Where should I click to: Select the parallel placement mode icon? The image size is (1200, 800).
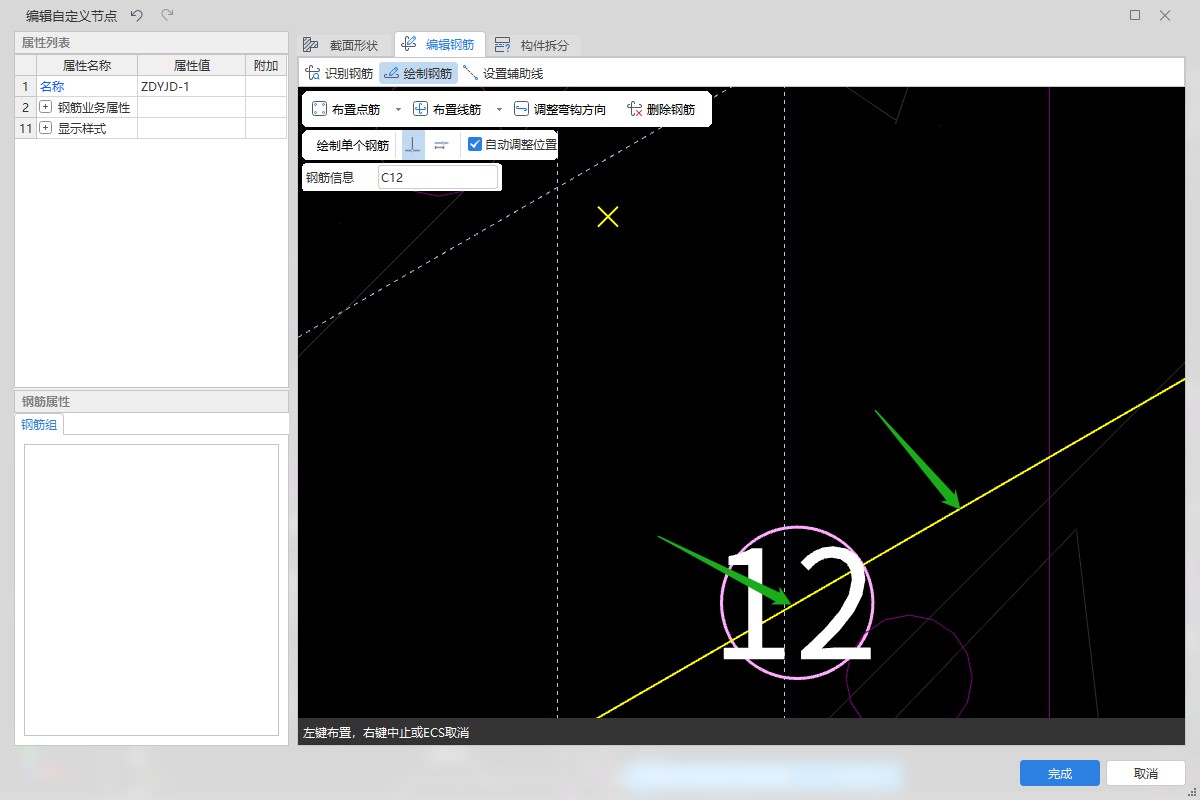click(441, 145)
